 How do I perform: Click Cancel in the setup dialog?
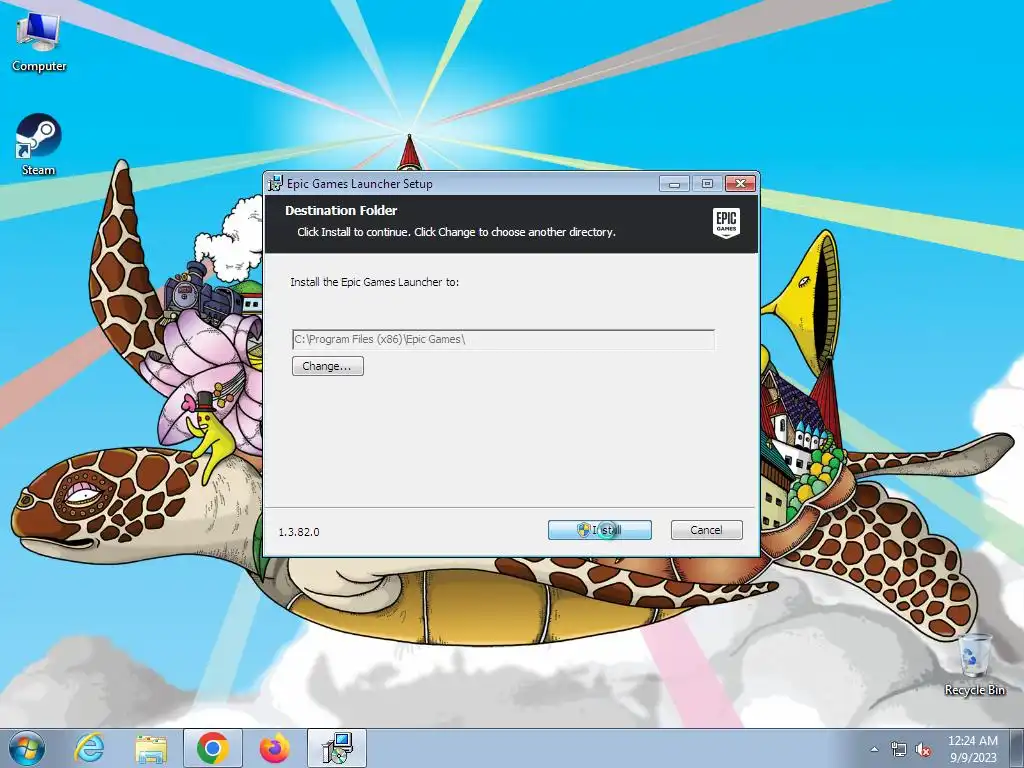[x=707, y=530]
